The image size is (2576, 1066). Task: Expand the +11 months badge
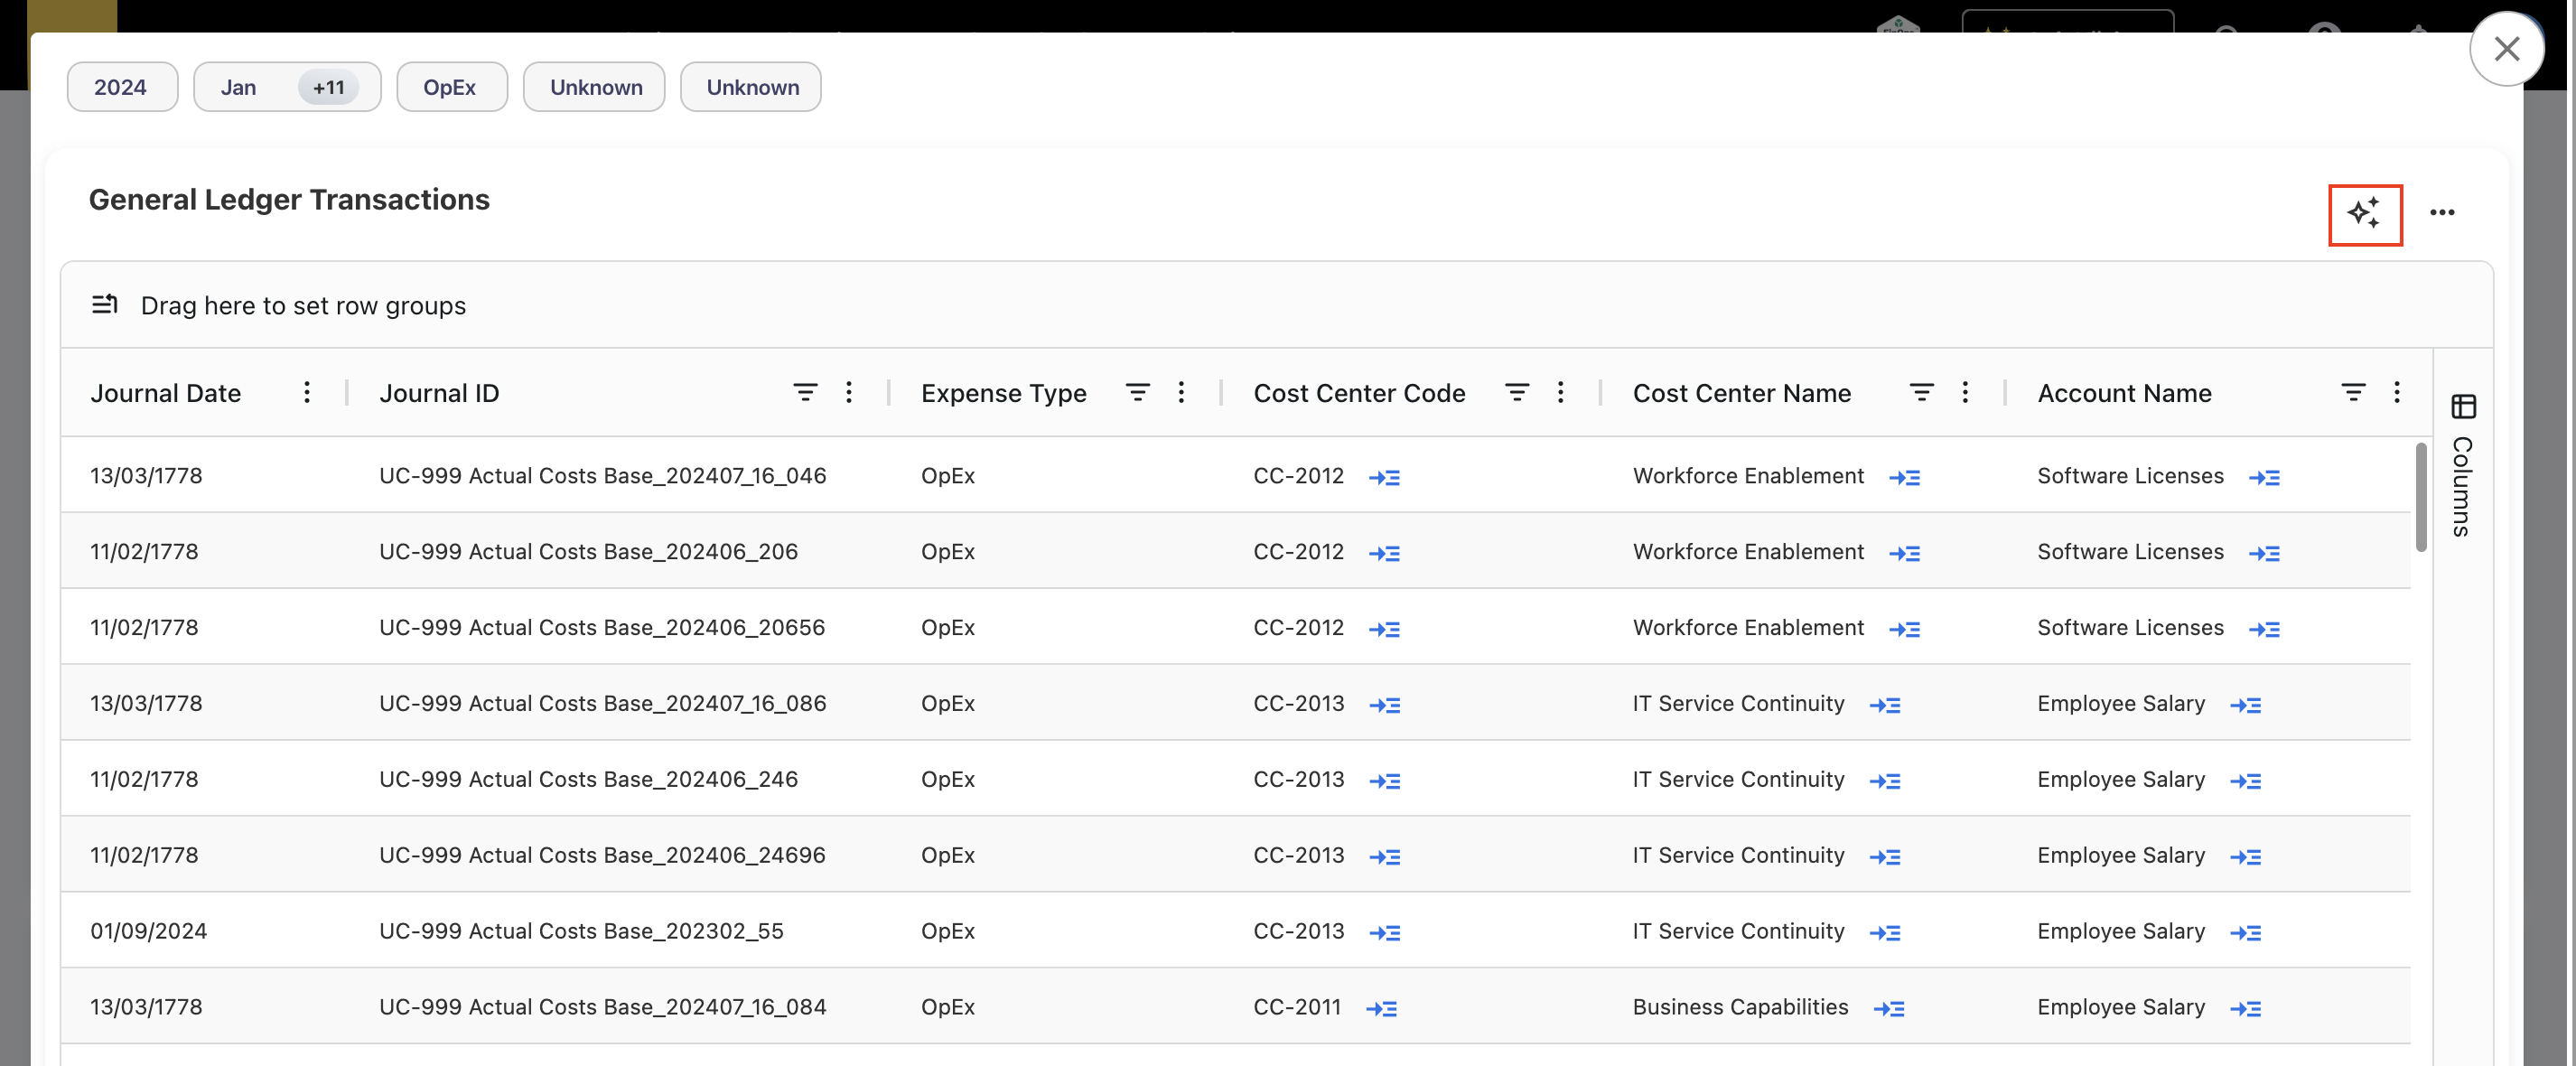coord(328,87)
